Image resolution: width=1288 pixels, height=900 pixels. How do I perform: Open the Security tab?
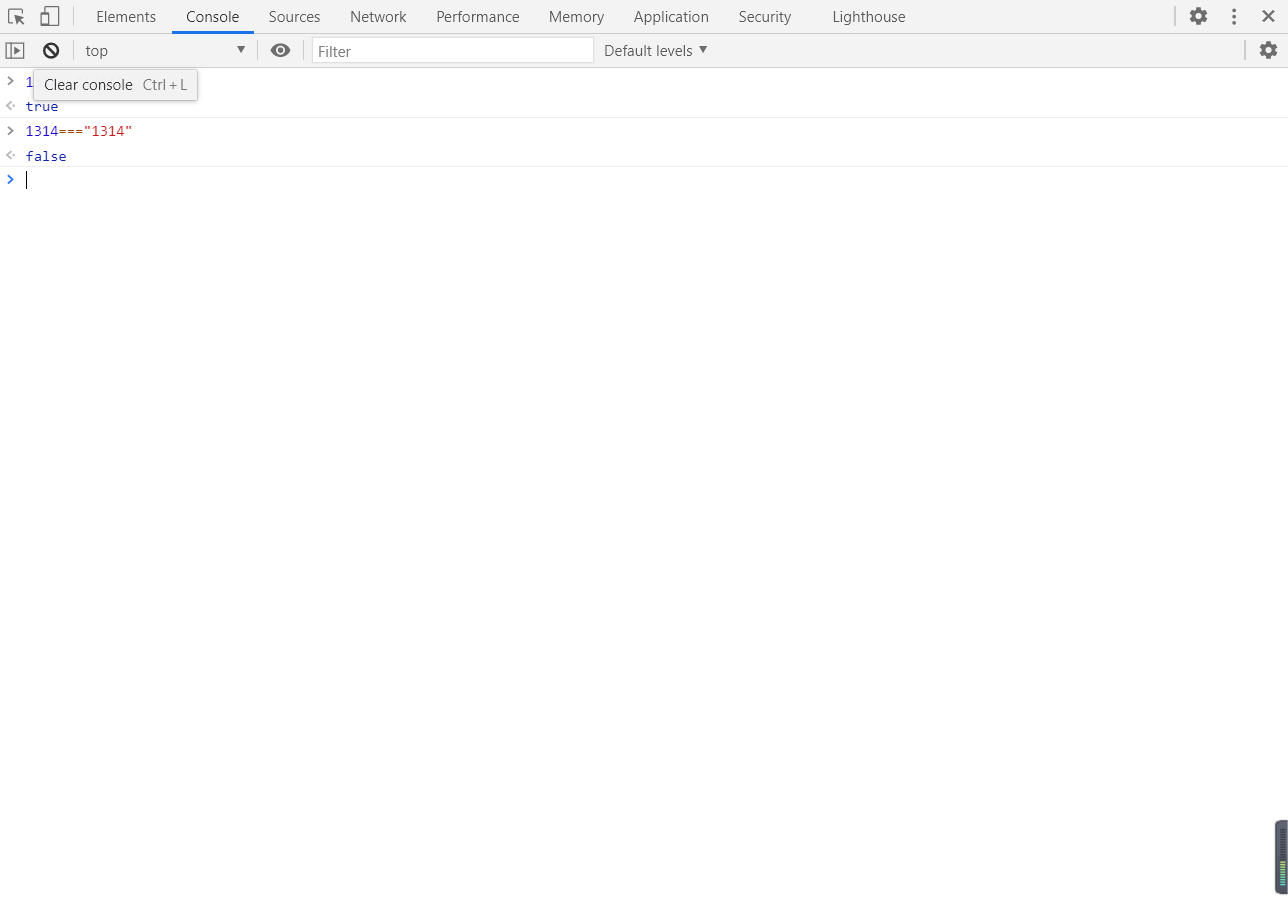pyautogui.click(x=765, y=17)
